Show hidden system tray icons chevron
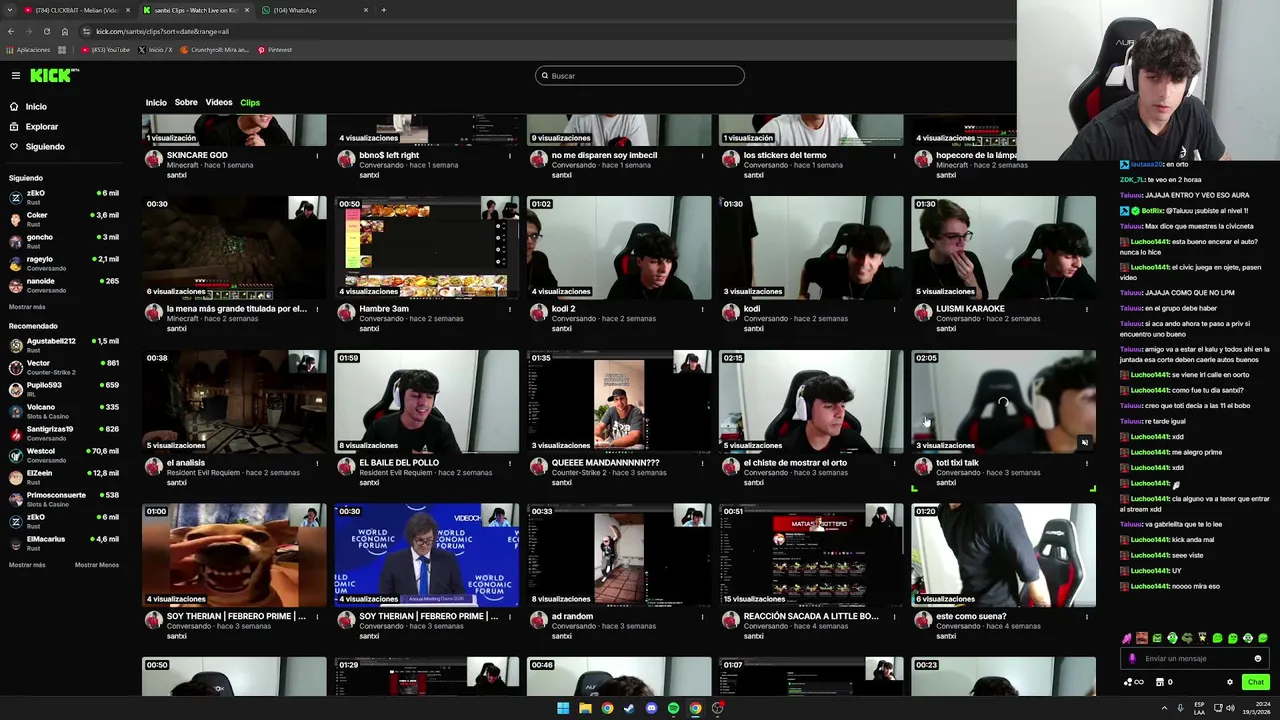Viewport: 1280px width, 720px height. pyautogui.click(x=1164, y=708)
